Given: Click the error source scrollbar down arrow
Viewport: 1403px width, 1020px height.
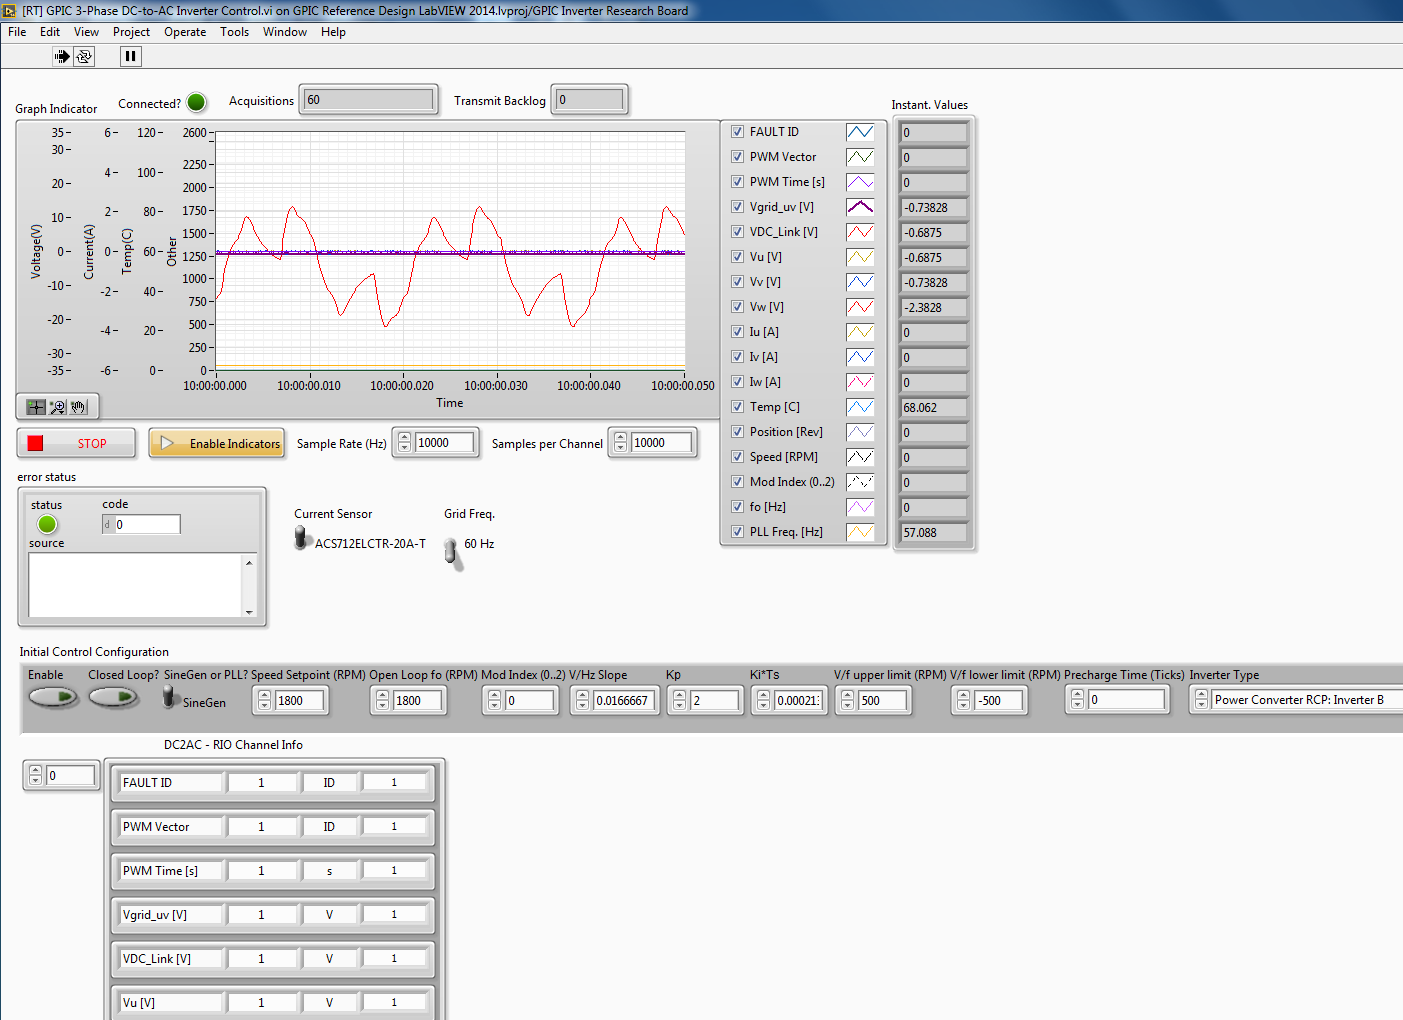Looking at the screenshot, I should (249, 611).
